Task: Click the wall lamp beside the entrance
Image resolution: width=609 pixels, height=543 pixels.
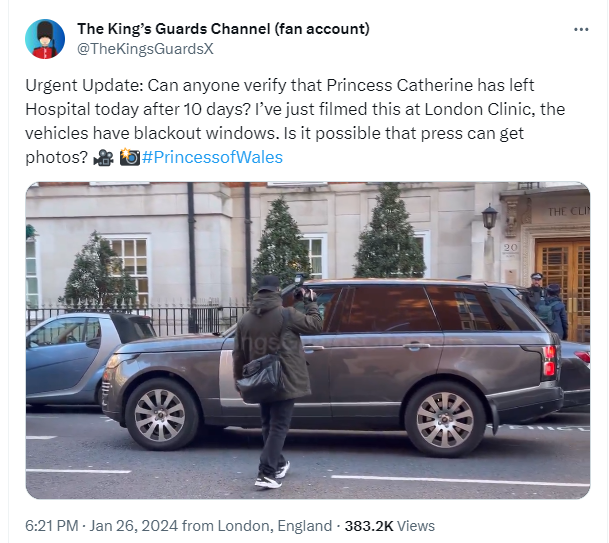Action: click(x=489, y=217)
